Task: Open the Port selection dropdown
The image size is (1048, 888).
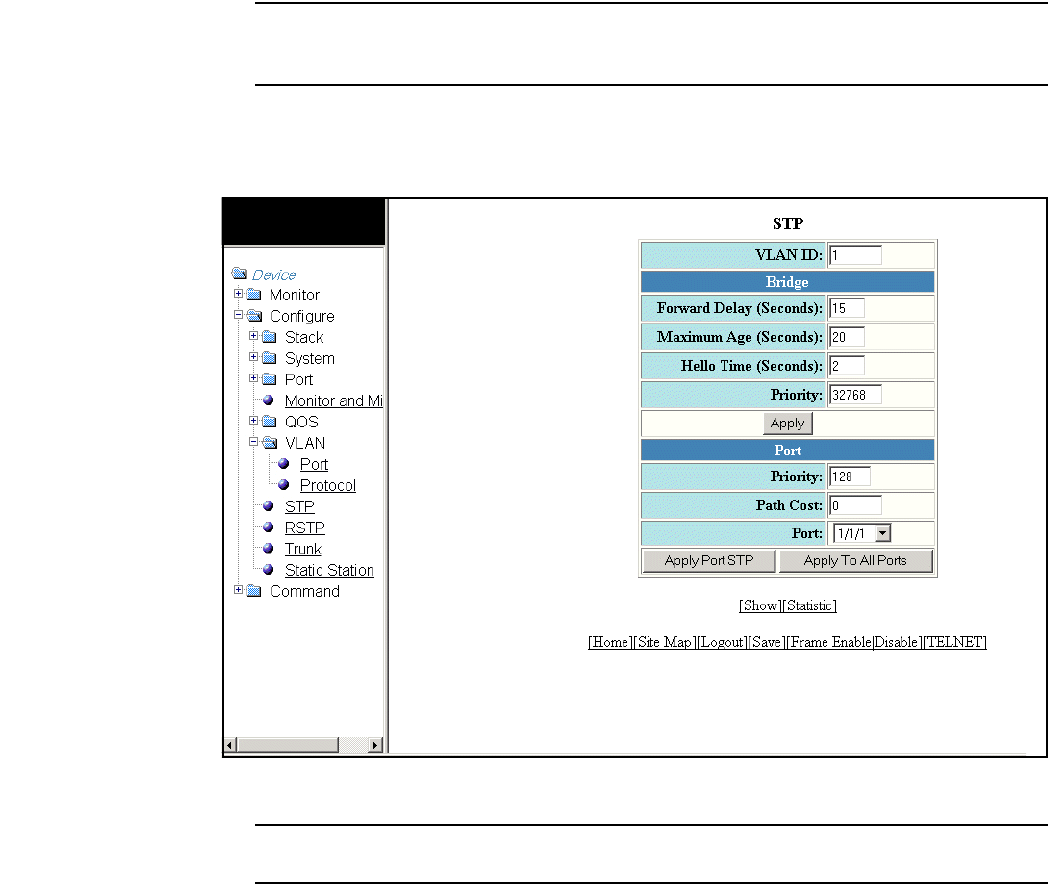Action: [883, 533]
